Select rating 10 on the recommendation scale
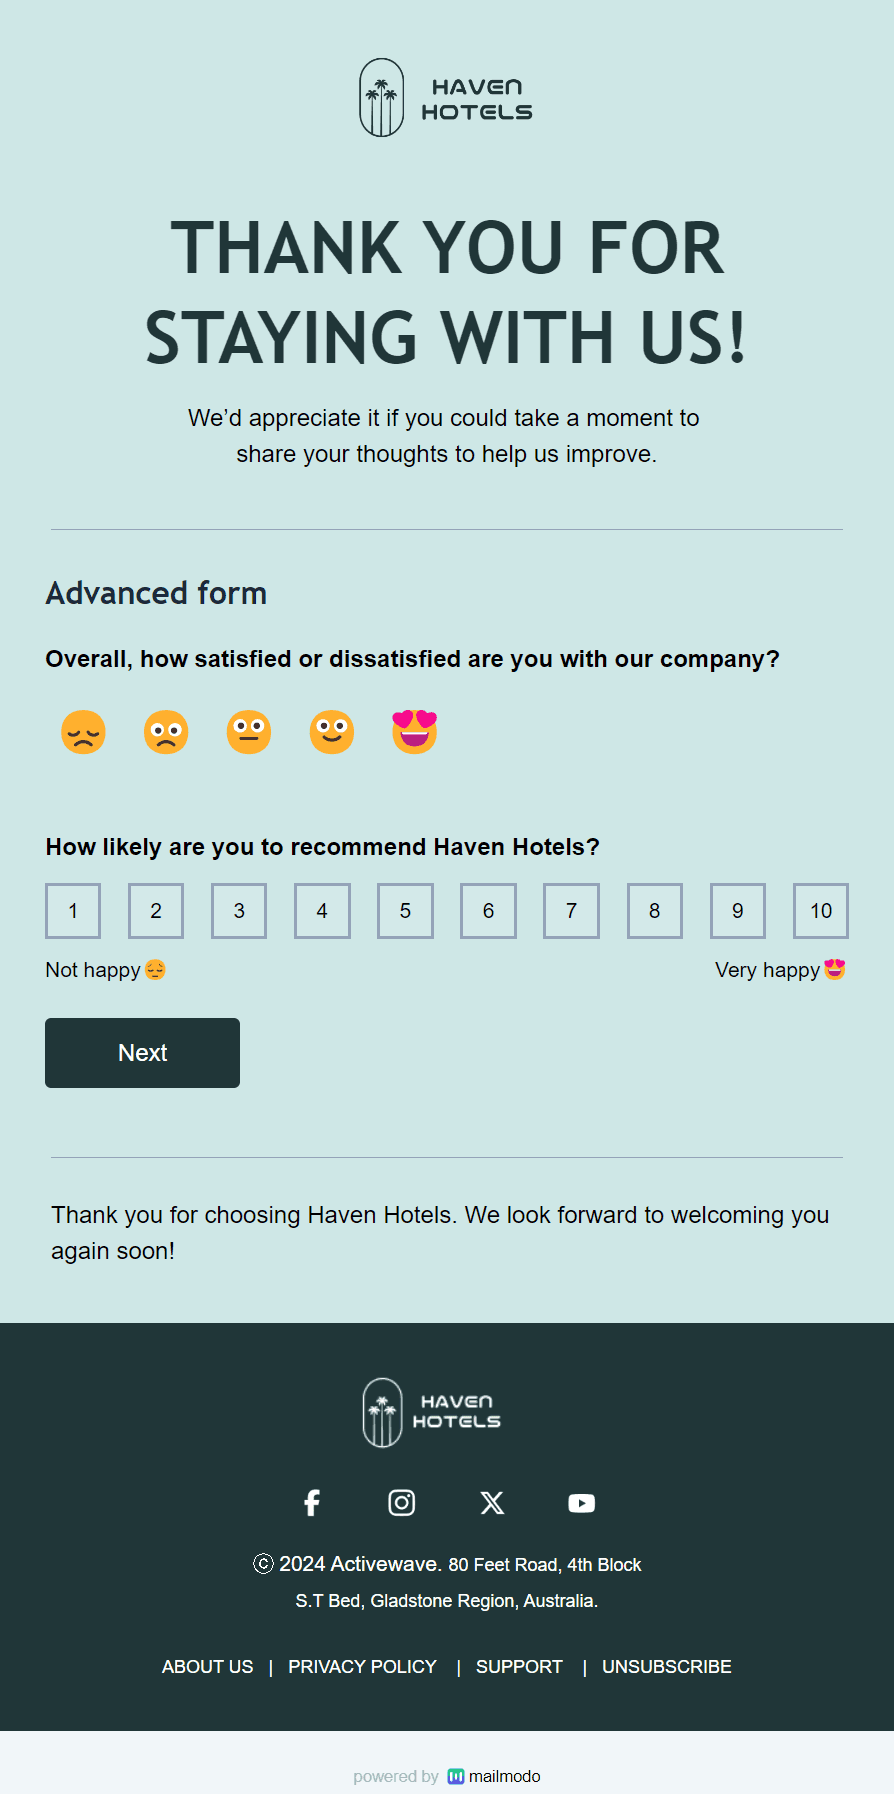 coord(820,911)
